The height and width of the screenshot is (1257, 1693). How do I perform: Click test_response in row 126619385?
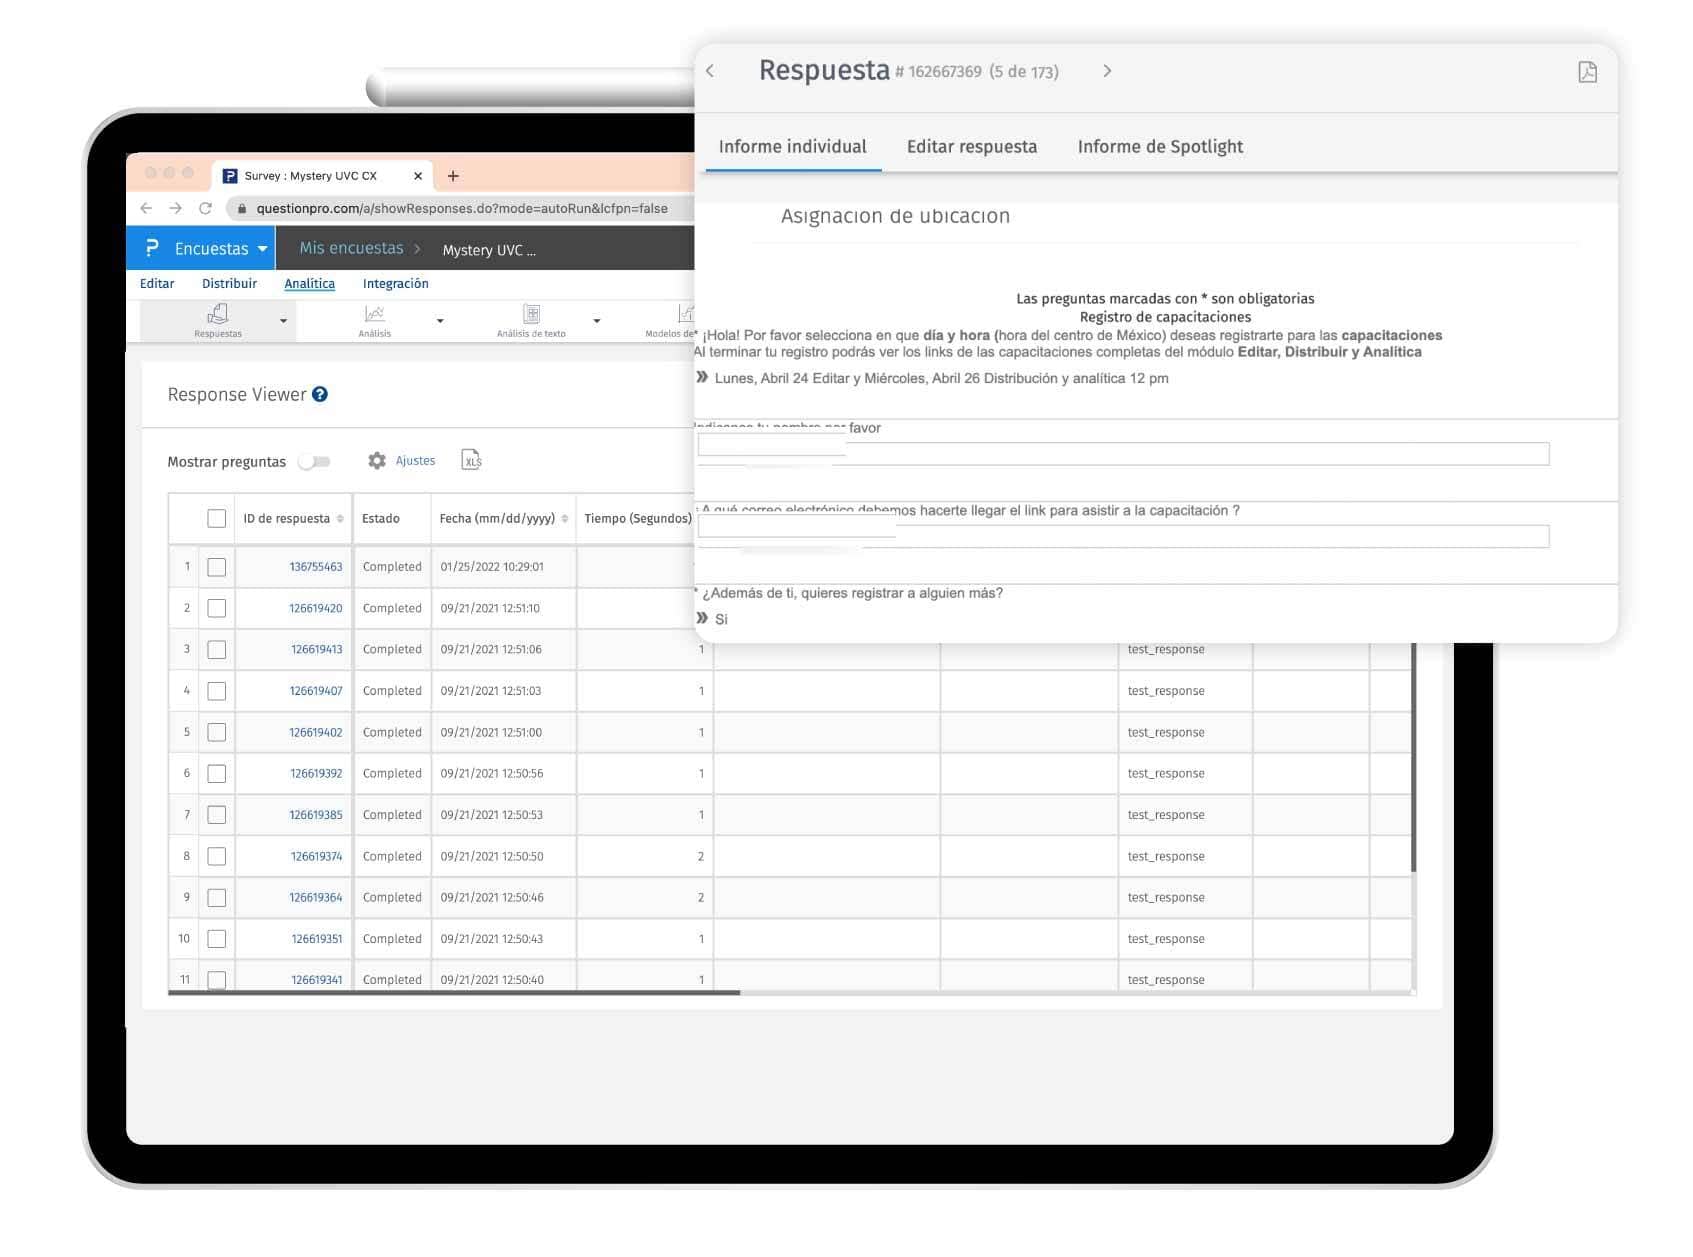(x=1166, y=815)
